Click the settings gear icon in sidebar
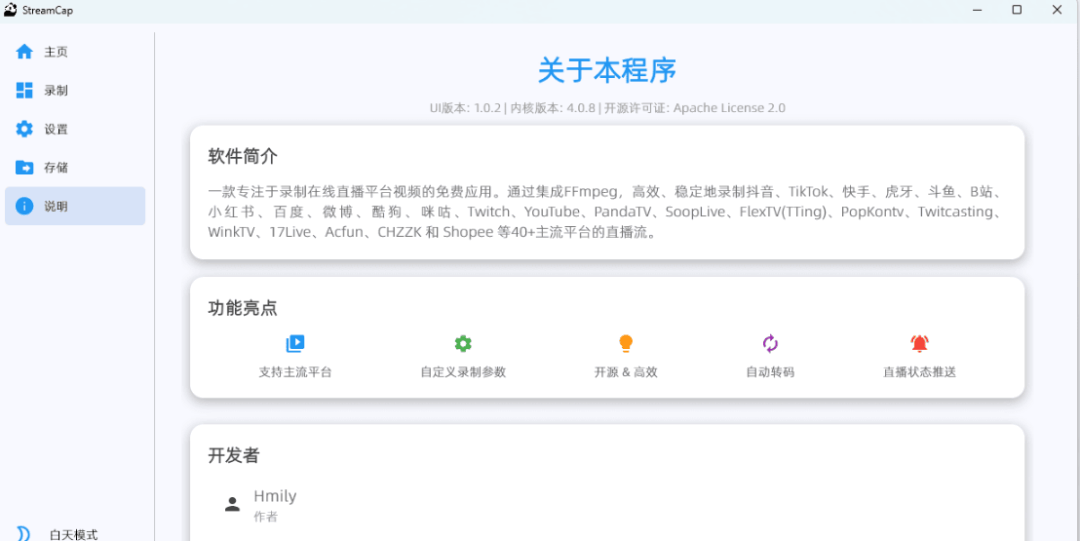This screenshot has width=1080, height=541. [x=25, y=129]
